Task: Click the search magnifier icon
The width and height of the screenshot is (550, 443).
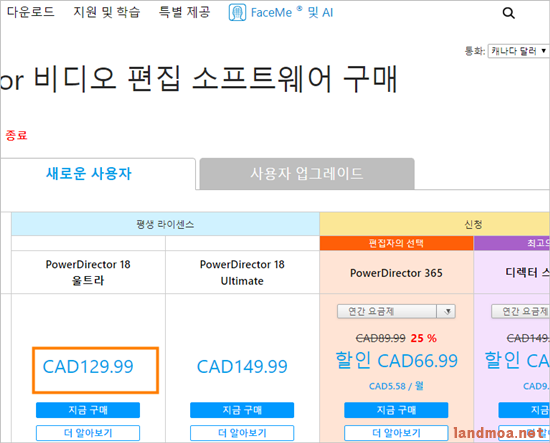Action: (508, 13)
